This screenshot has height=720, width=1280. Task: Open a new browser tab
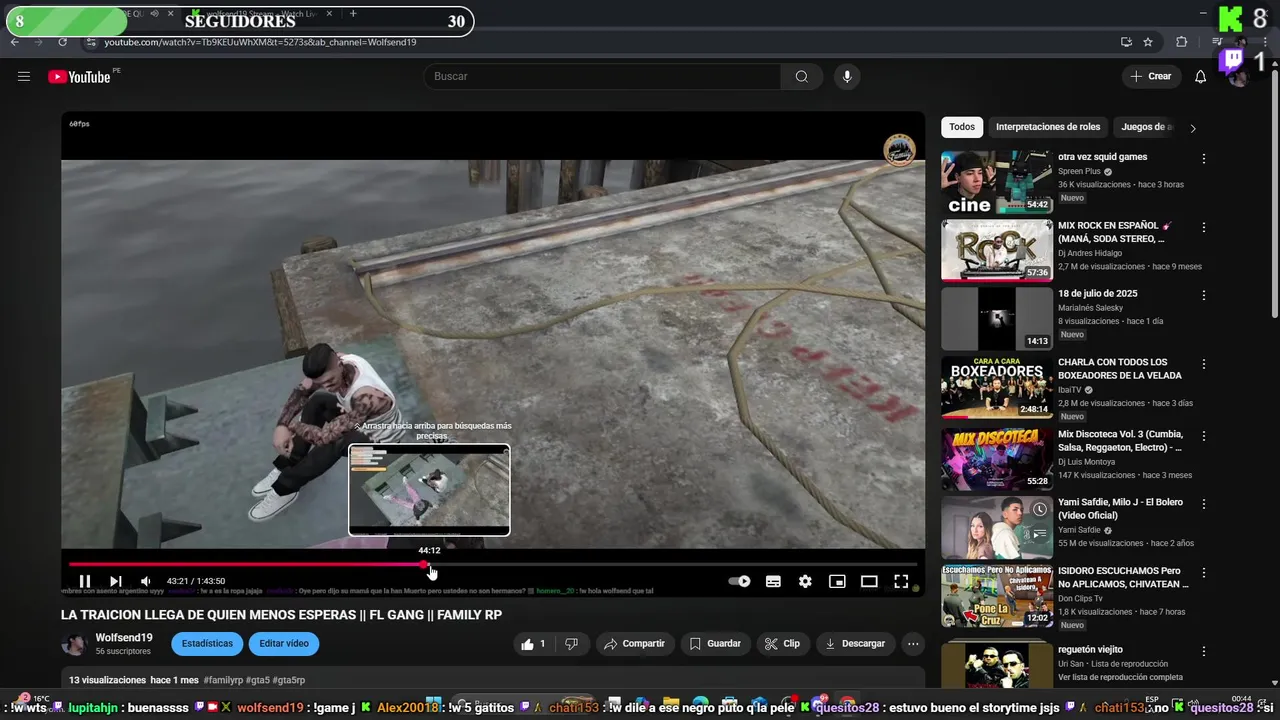pos(353,14)
